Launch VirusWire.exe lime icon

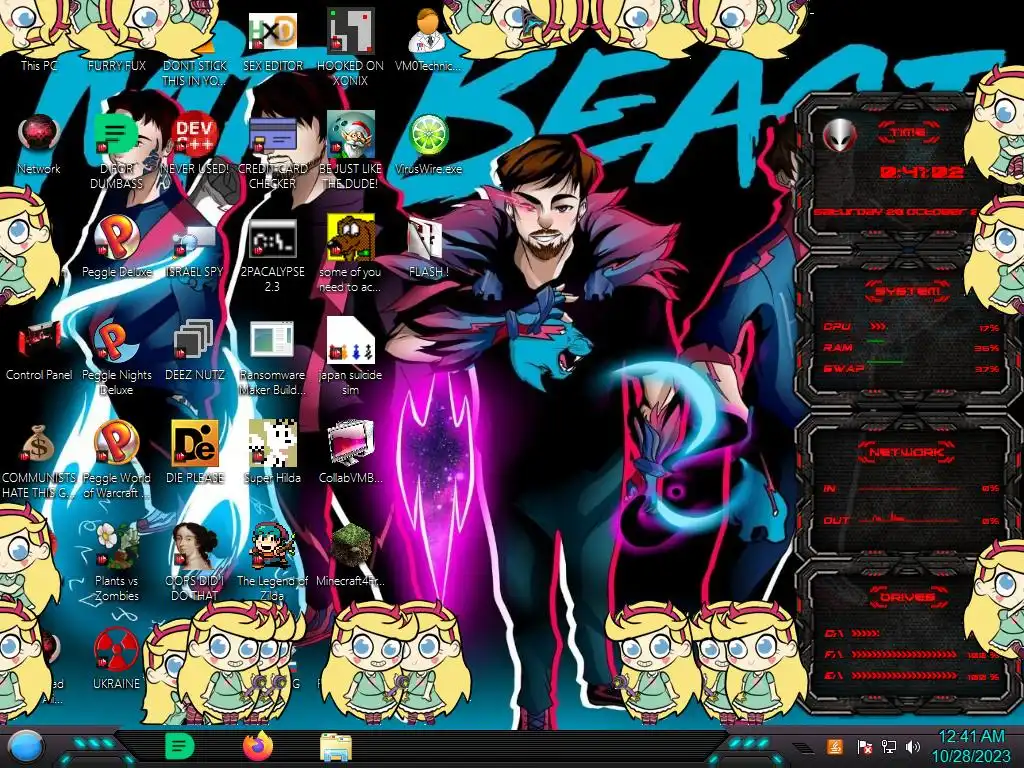coord(428,135)
